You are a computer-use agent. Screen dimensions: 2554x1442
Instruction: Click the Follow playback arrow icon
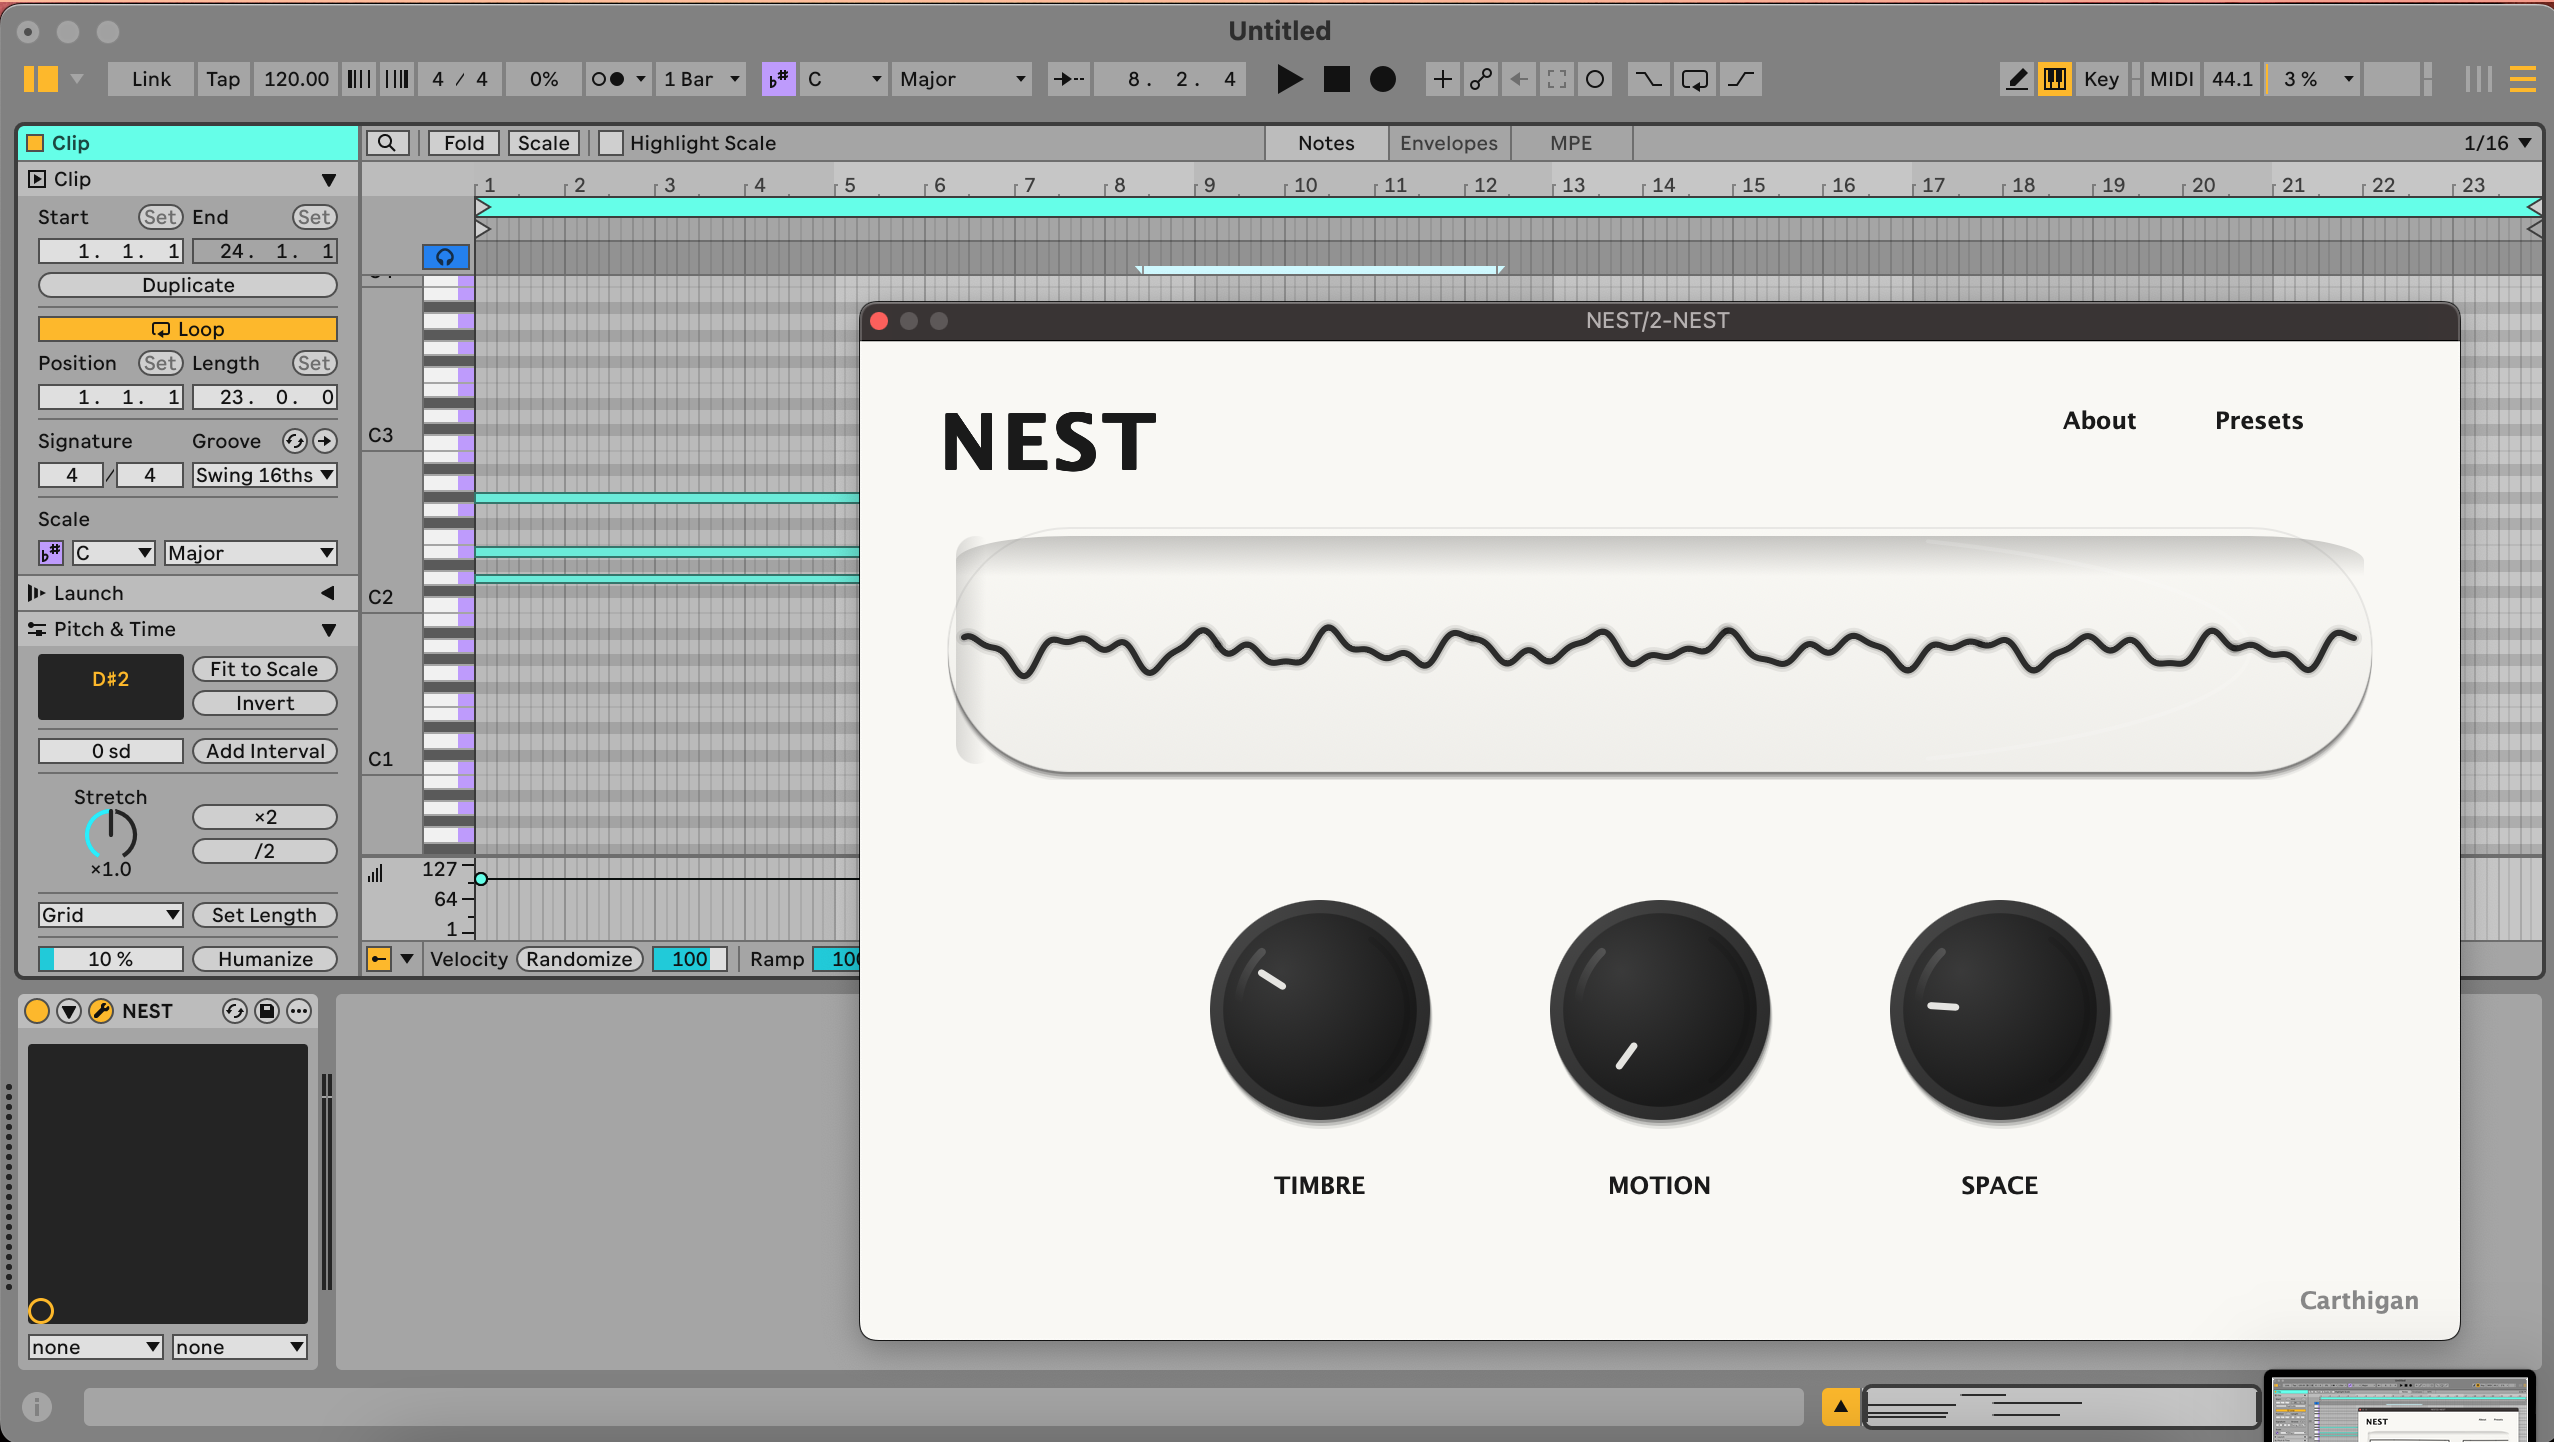[x=1068, y=79]
